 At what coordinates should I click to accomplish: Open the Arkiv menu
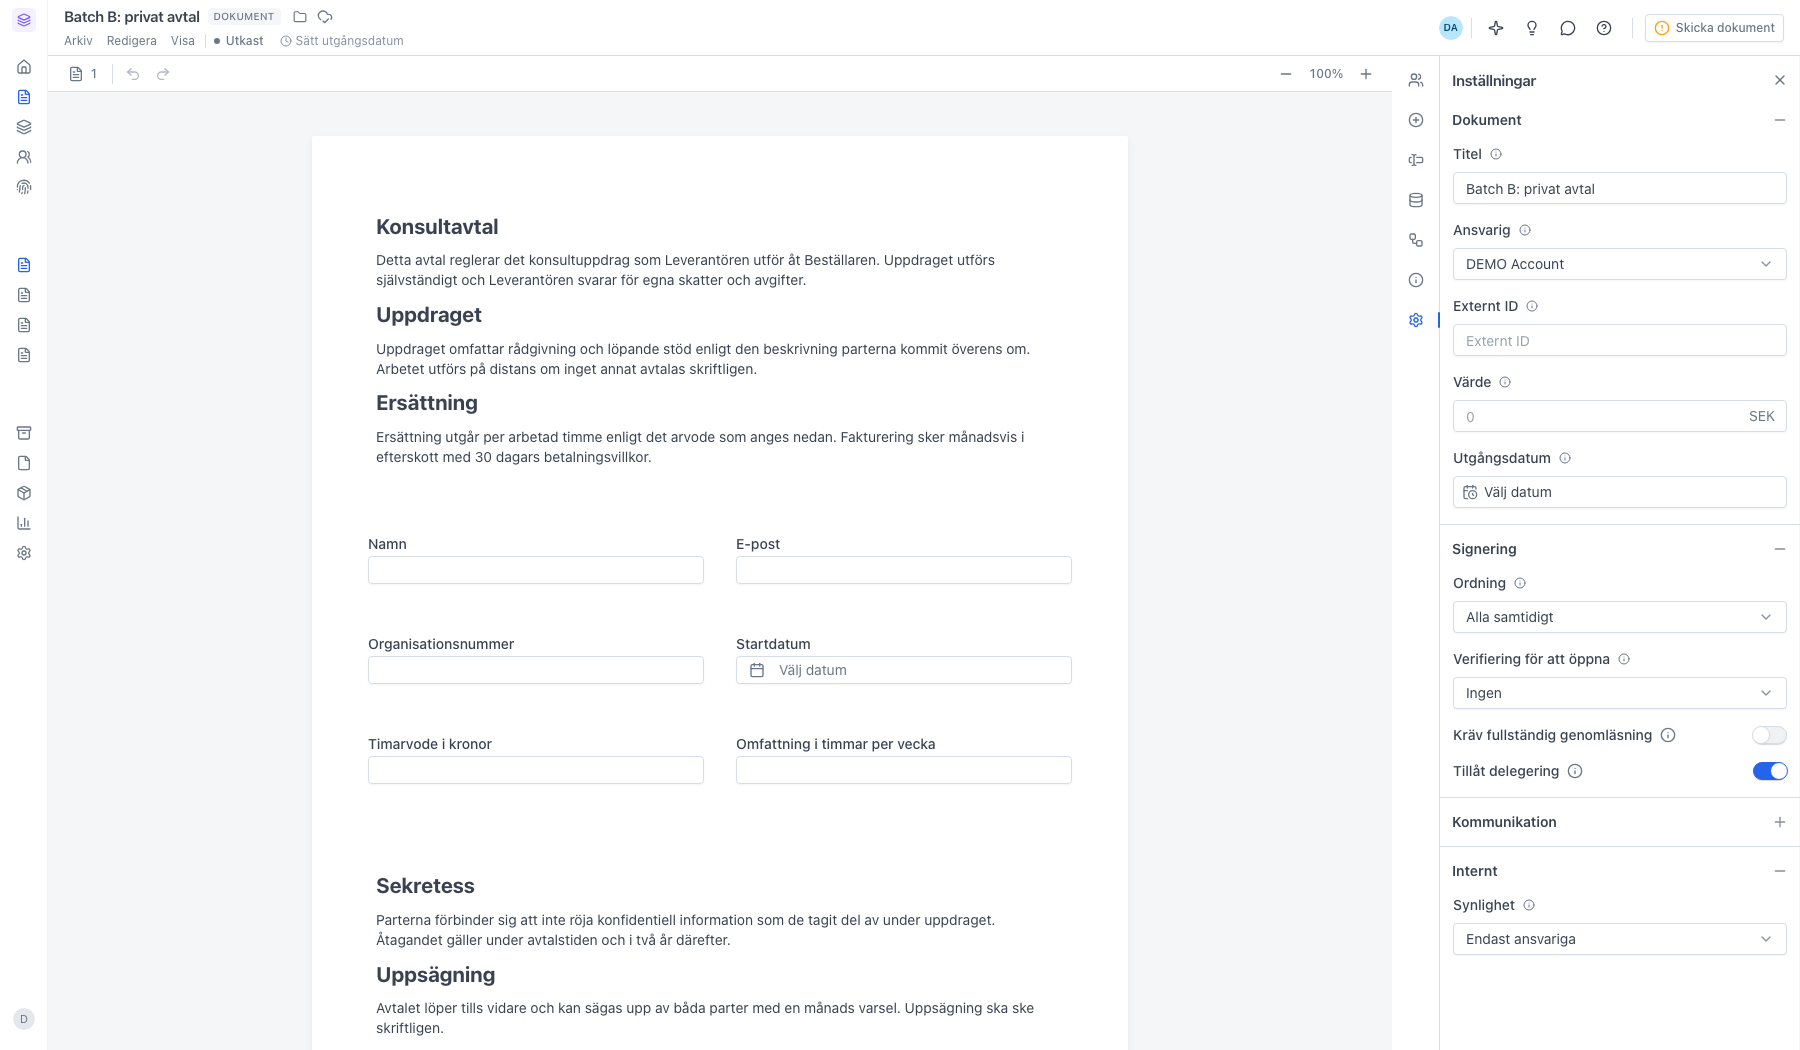[x=78, y=41]
